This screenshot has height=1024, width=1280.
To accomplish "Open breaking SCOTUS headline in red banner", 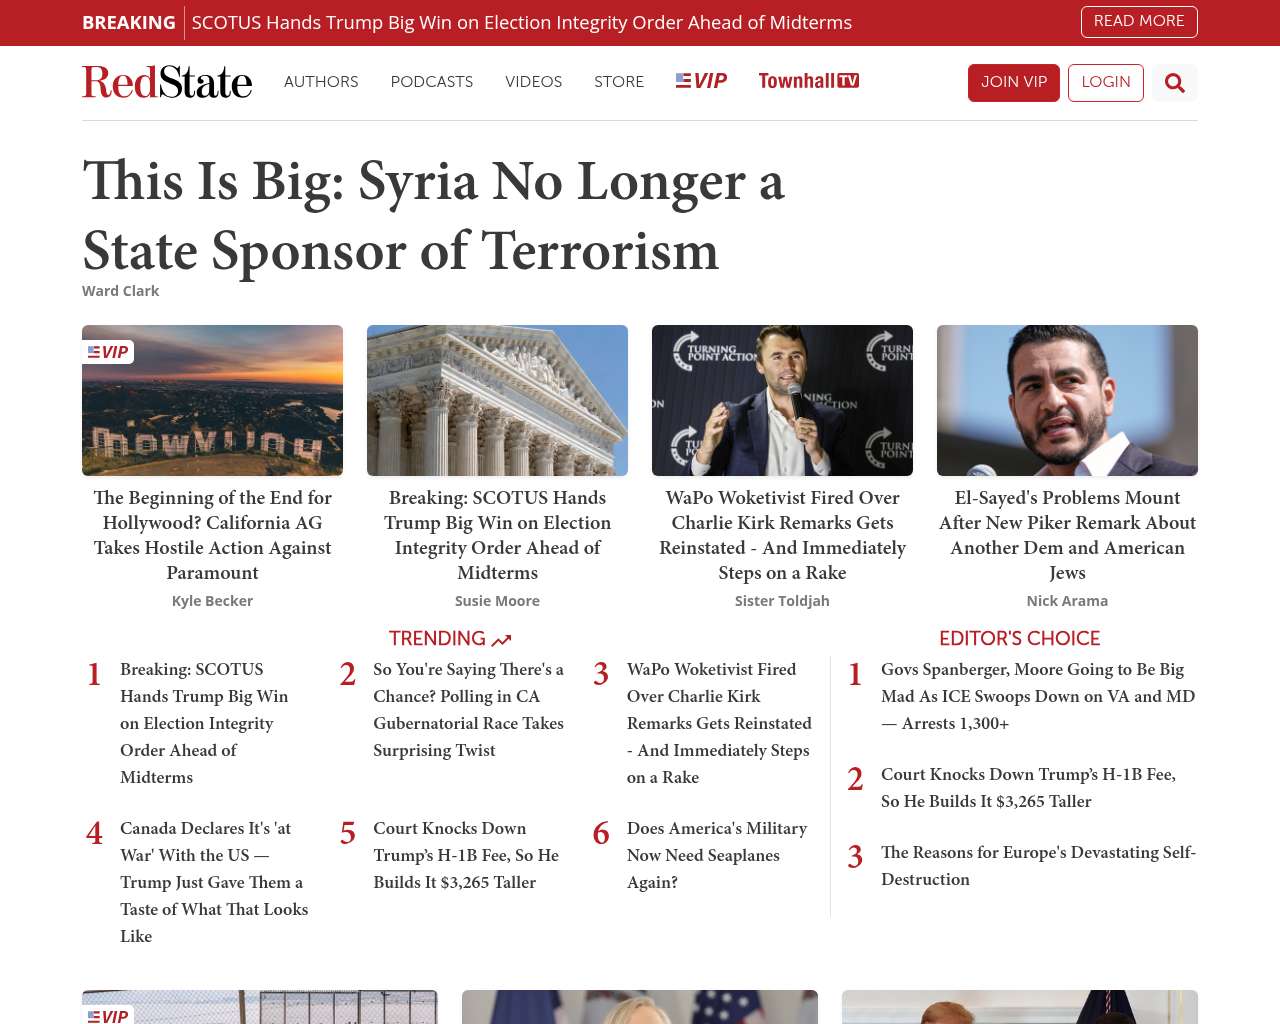I will coord(522,22).
